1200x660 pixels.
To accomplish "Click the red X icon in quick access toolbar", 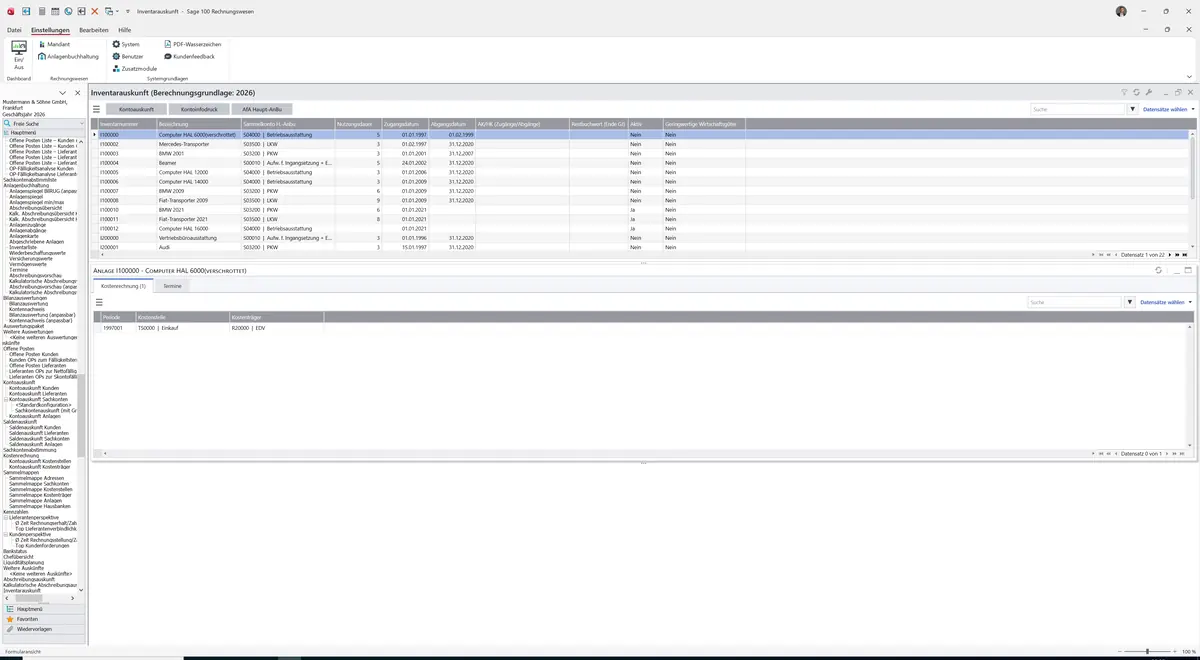I will tap(95, 11).
